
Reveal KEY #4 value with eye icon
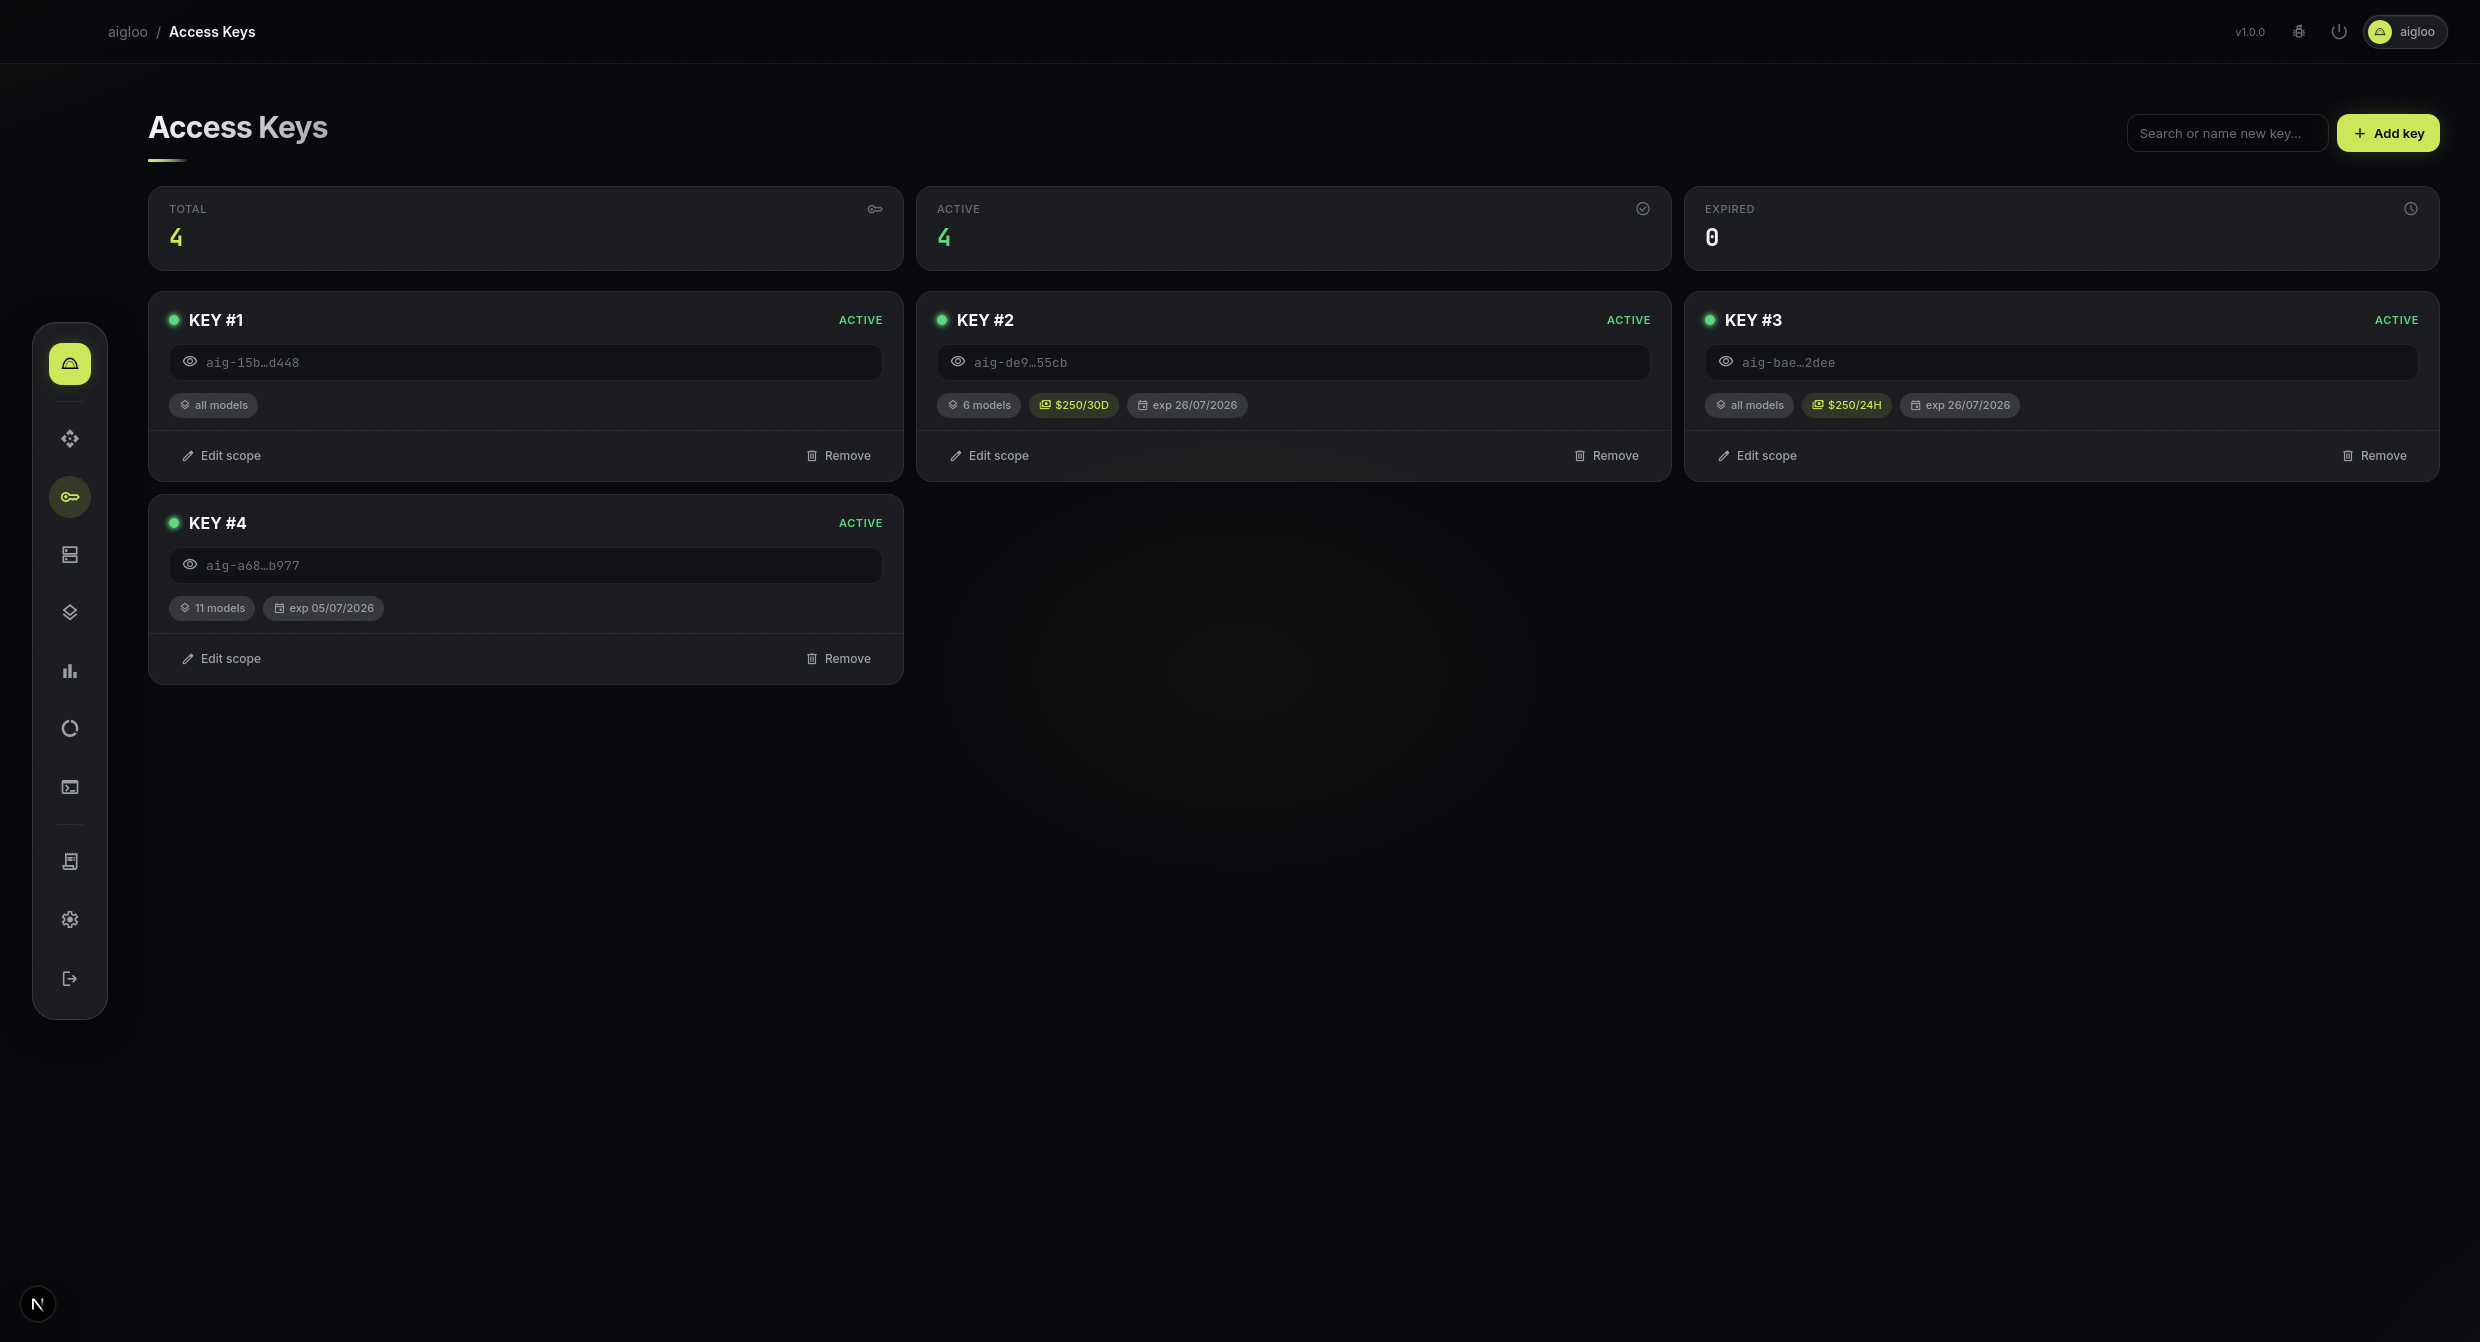[190, 565]
